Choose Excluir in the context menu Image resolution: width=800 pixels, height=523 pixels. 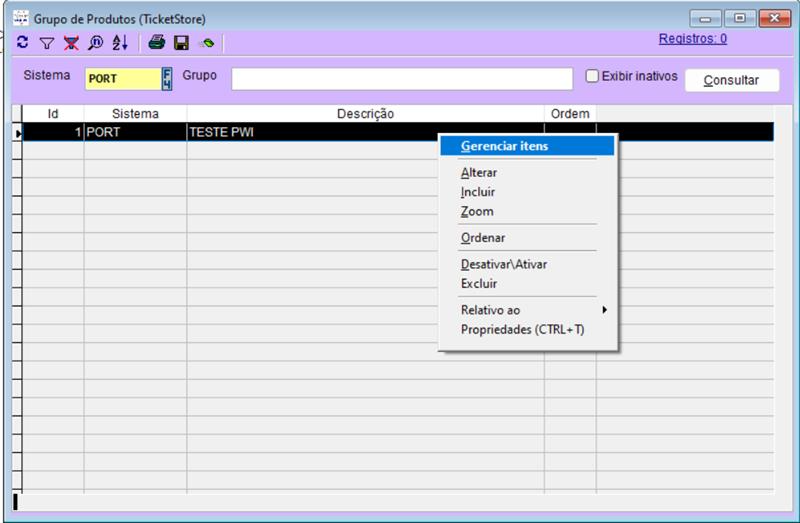(x=479, y=284)
